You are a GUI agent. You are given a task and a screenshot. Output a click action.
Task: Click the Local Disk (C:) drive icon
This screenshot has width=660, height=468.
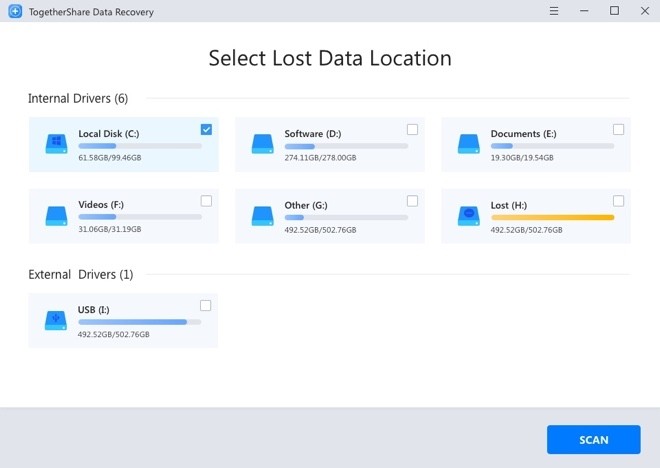coord(56,143)
